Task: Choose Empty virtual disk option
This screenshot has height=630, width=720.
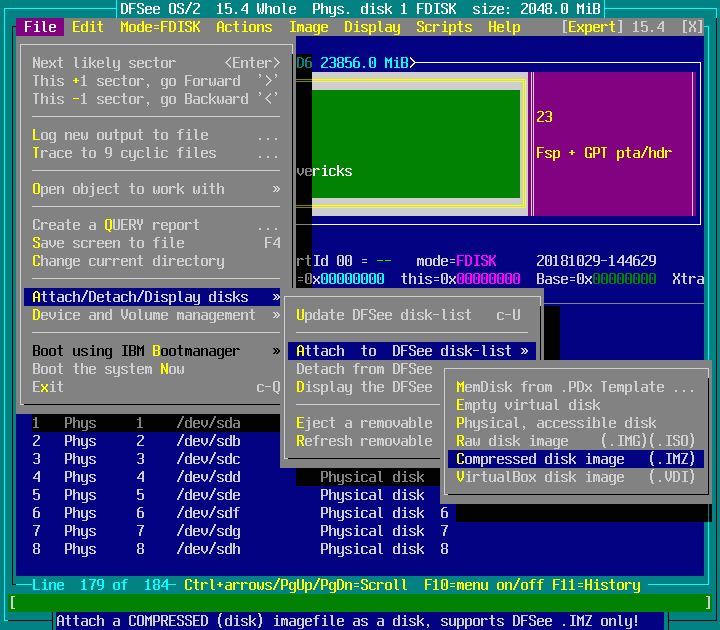Action: tap(528, 405)
